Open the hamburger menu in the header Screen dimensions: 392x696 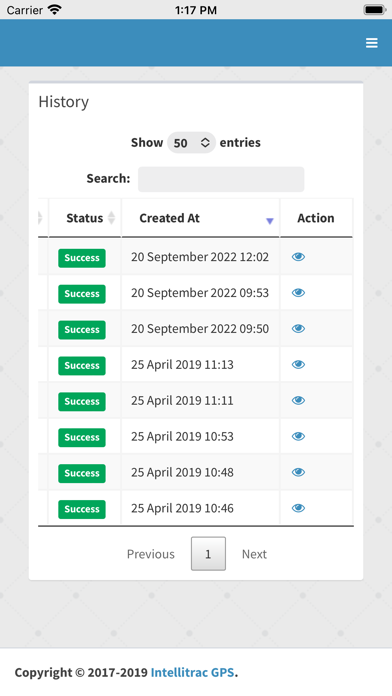click(372, 43)
